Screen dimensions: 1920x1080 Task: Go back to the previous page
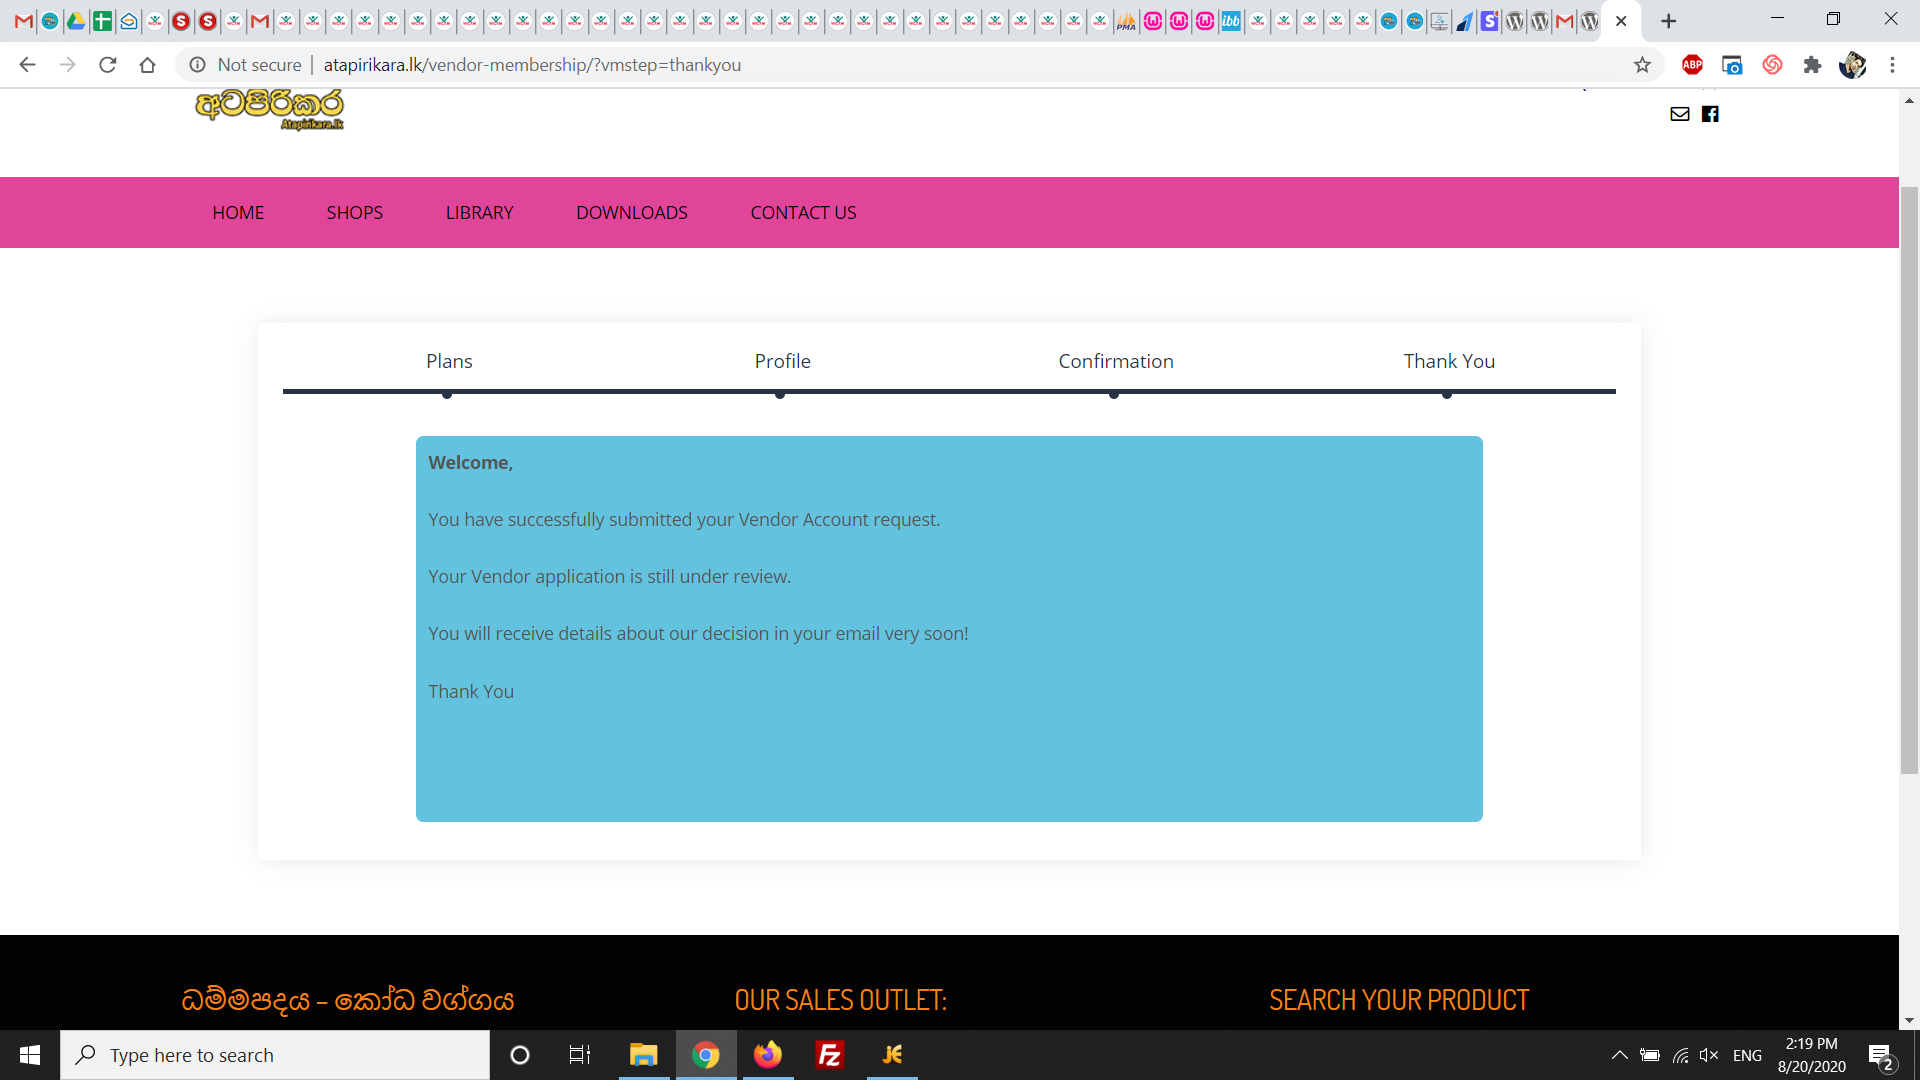27,65
